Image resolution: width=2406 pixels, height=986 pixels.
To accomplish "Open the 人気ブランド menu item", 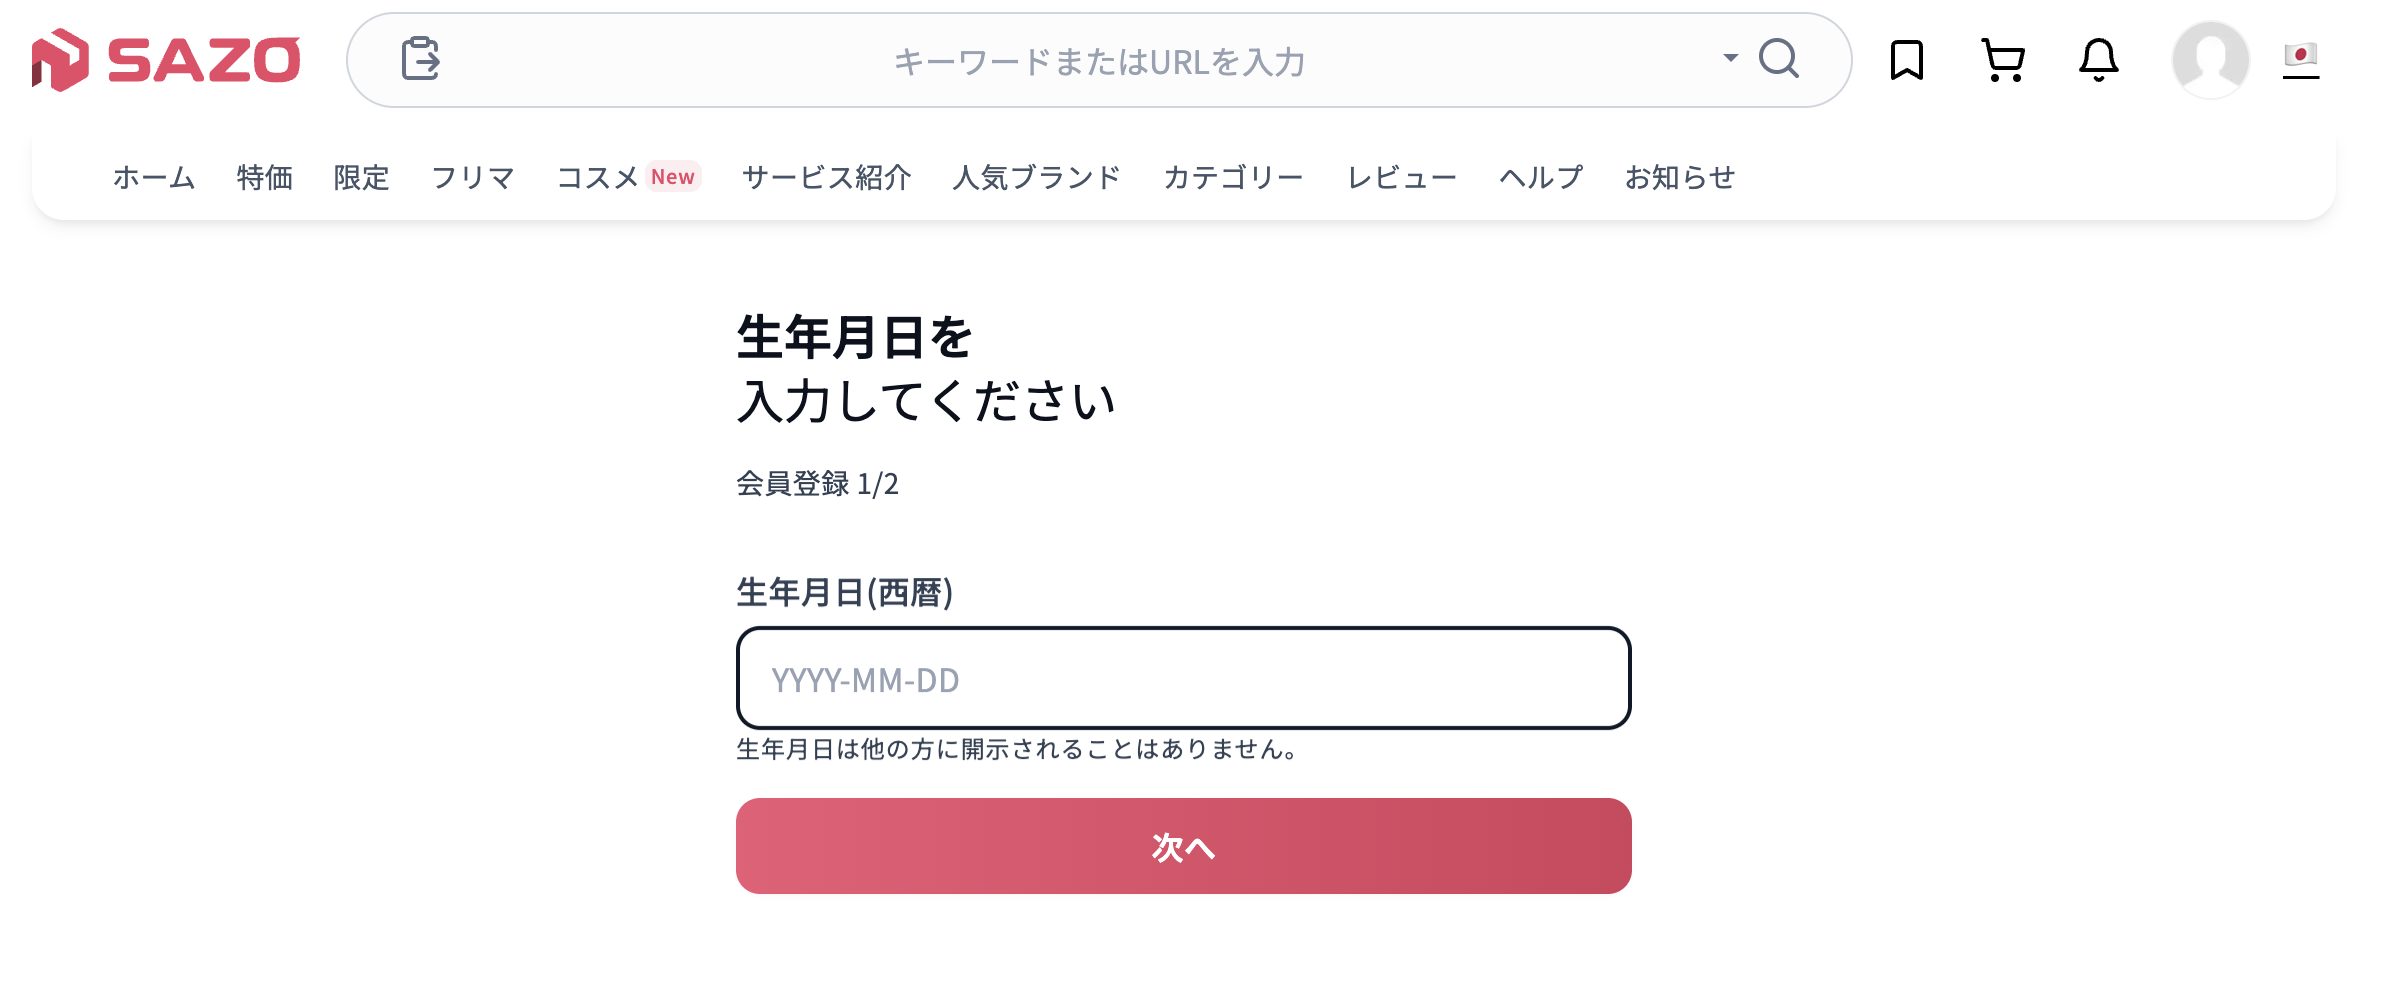I will tap(1037, 177).
